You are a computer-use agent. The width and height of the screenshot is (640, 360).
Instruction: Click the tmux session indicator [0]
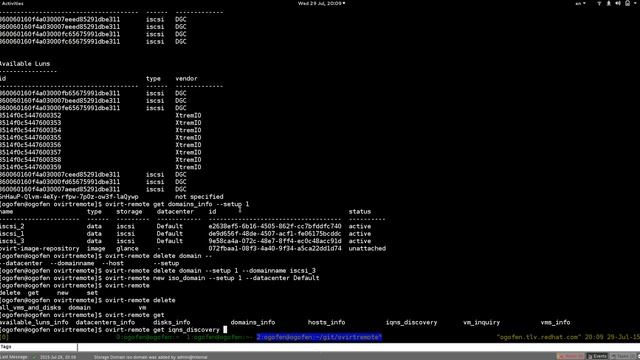pyautogui.click(x=4, y=337)
